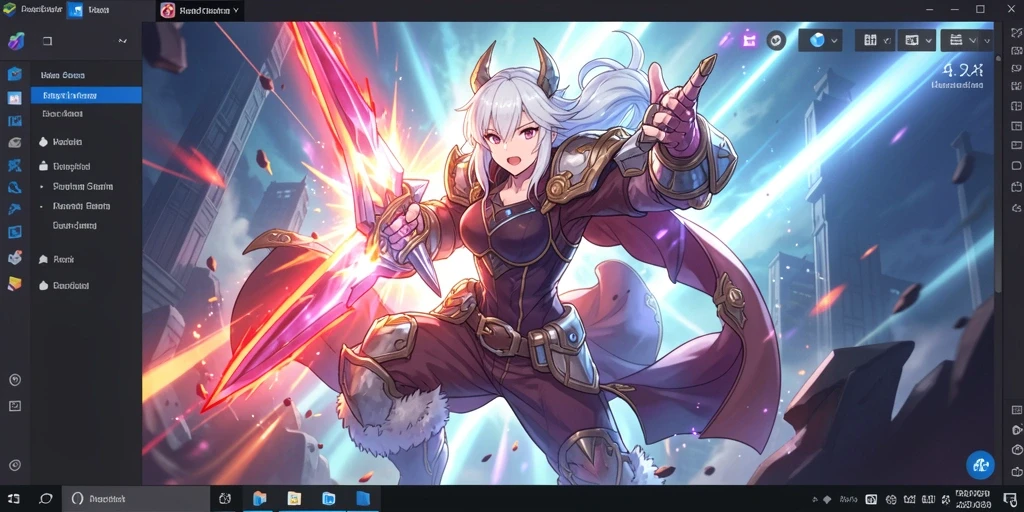
Task: Toggle the square checkbox in sidebar header
Action: coord(47,41)
